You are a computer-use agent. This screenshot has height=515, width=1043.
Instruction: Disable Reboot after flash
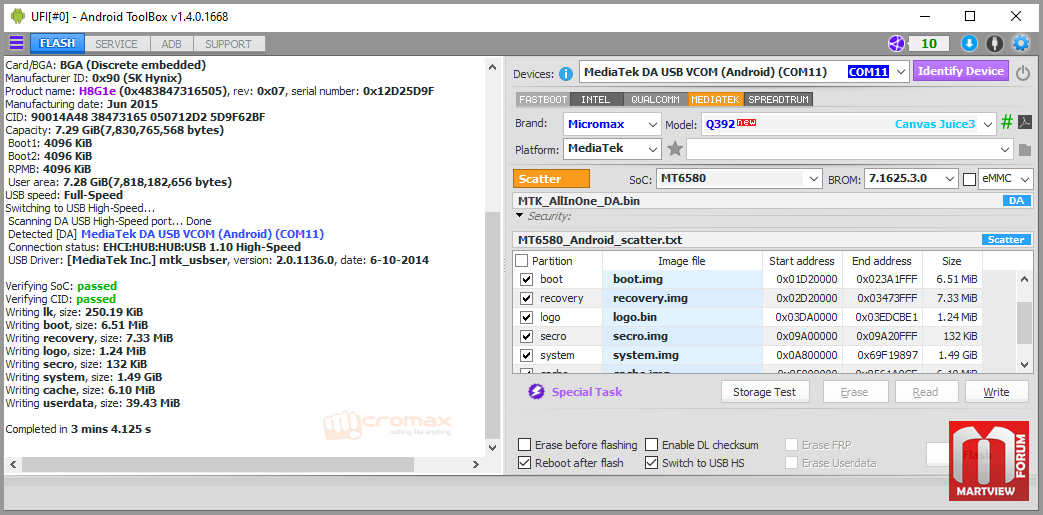(x=525, y=462)
